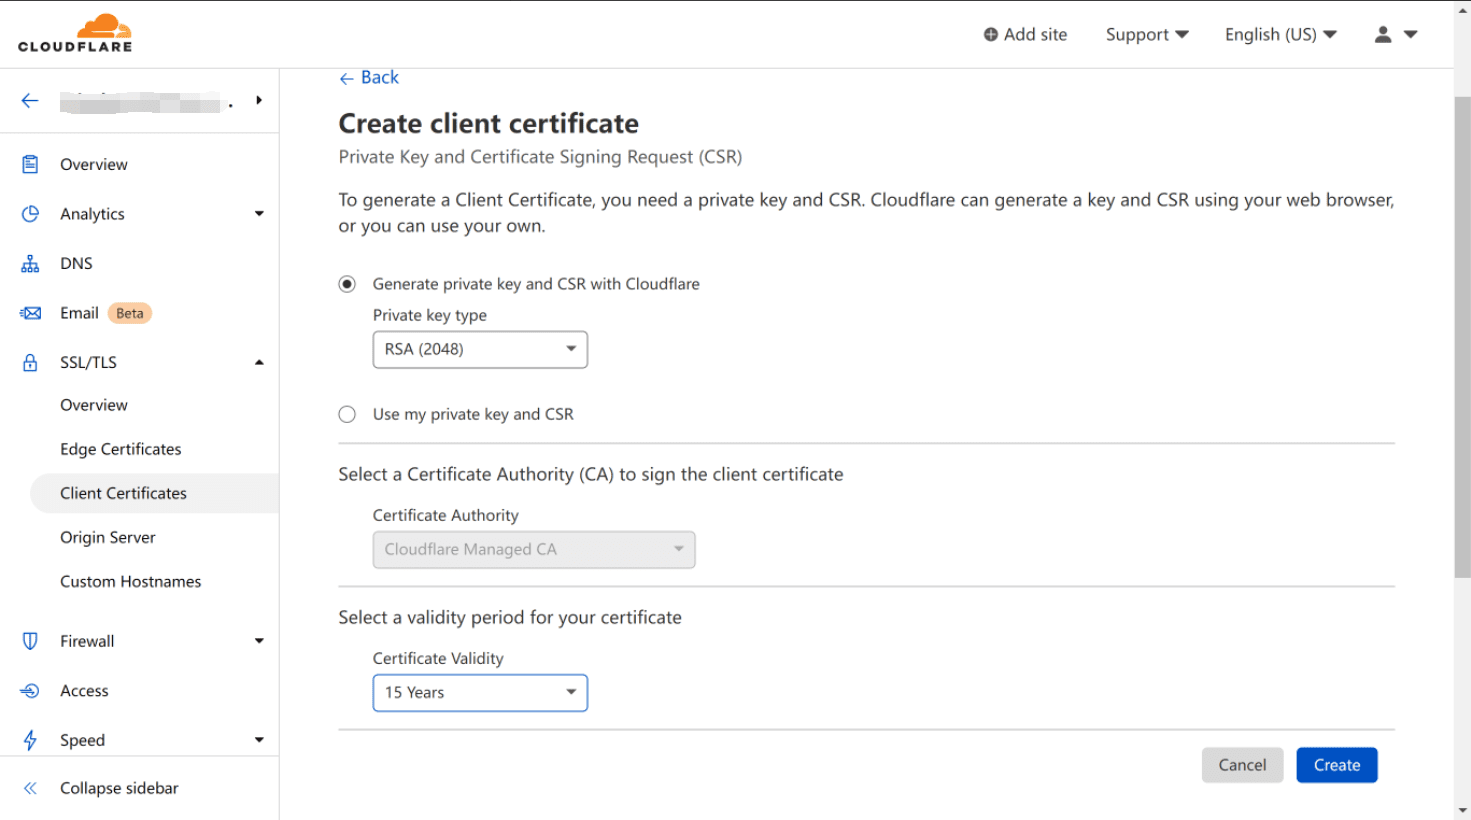Viewport: 1471px width, 820px height.
Task: Click the Overview clipboard icon in sidebar
Action: (x=30, y=164)
